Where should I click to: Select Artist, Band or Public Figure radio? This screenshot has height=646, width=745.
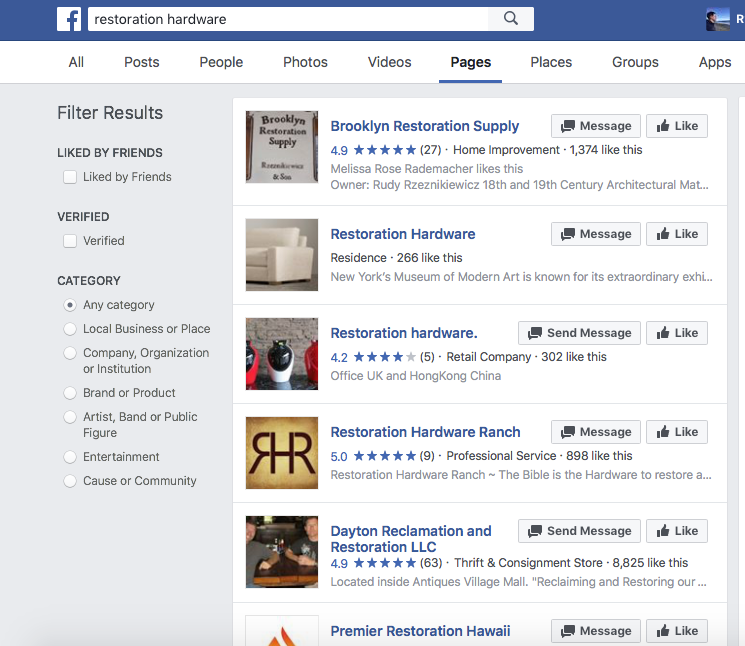70,417
